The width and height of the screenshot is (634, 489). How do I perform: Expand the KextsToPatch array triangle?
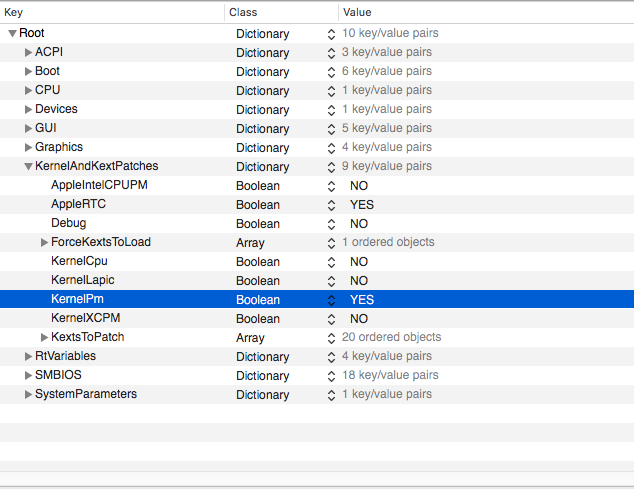coord(44,338)
